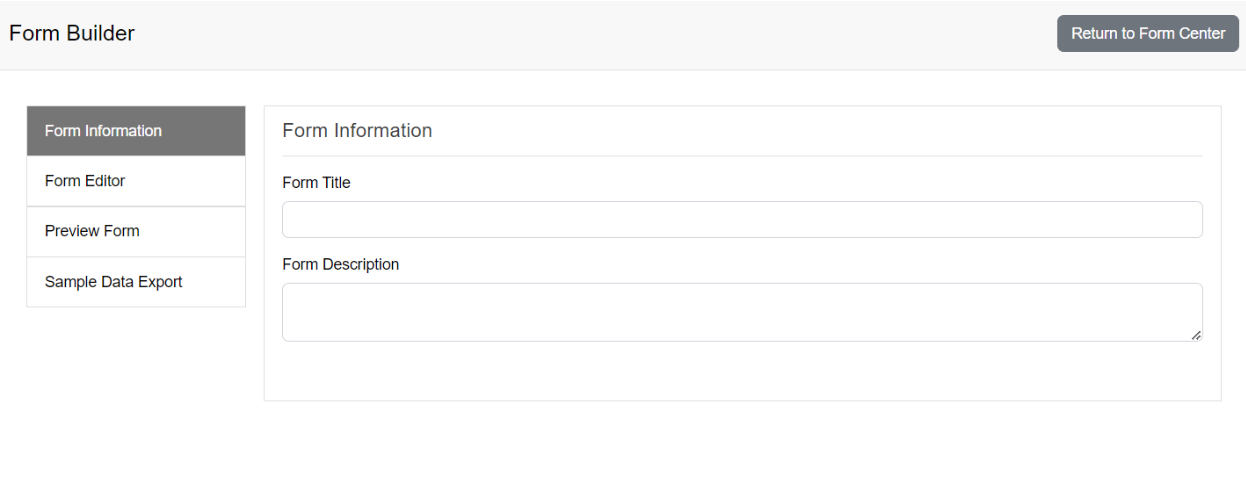The image size is (1246, 477).
Task: Click the highlighted Form Information menu item
Action: [x=136, y=131]
